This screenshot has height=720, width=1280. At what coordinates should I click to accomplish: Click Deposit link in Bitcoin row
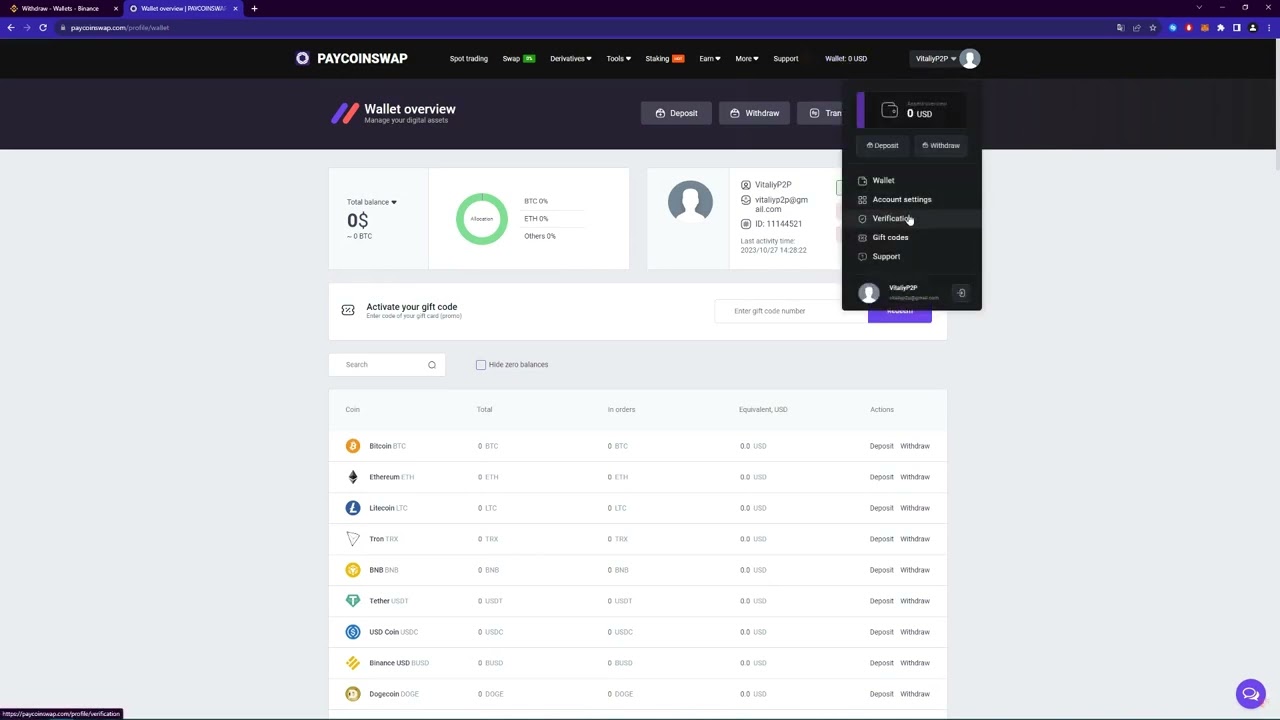(x=881, y=446)
